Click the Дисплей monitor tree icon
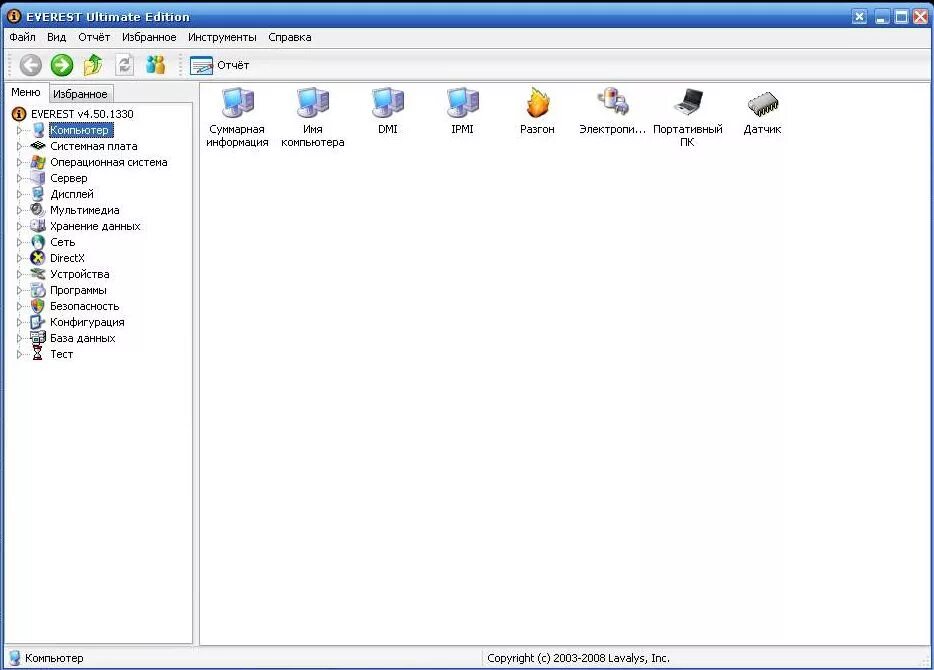934x670 pixels. 38,194
